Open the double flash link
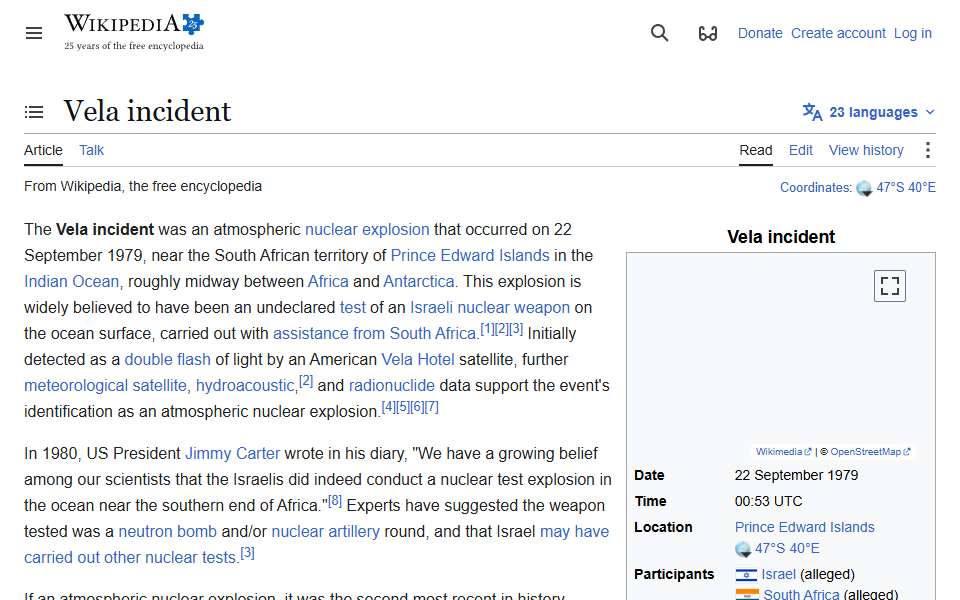The height and width of the screenshot is (600, 960). pyautogui.click(x=167, y=359)
